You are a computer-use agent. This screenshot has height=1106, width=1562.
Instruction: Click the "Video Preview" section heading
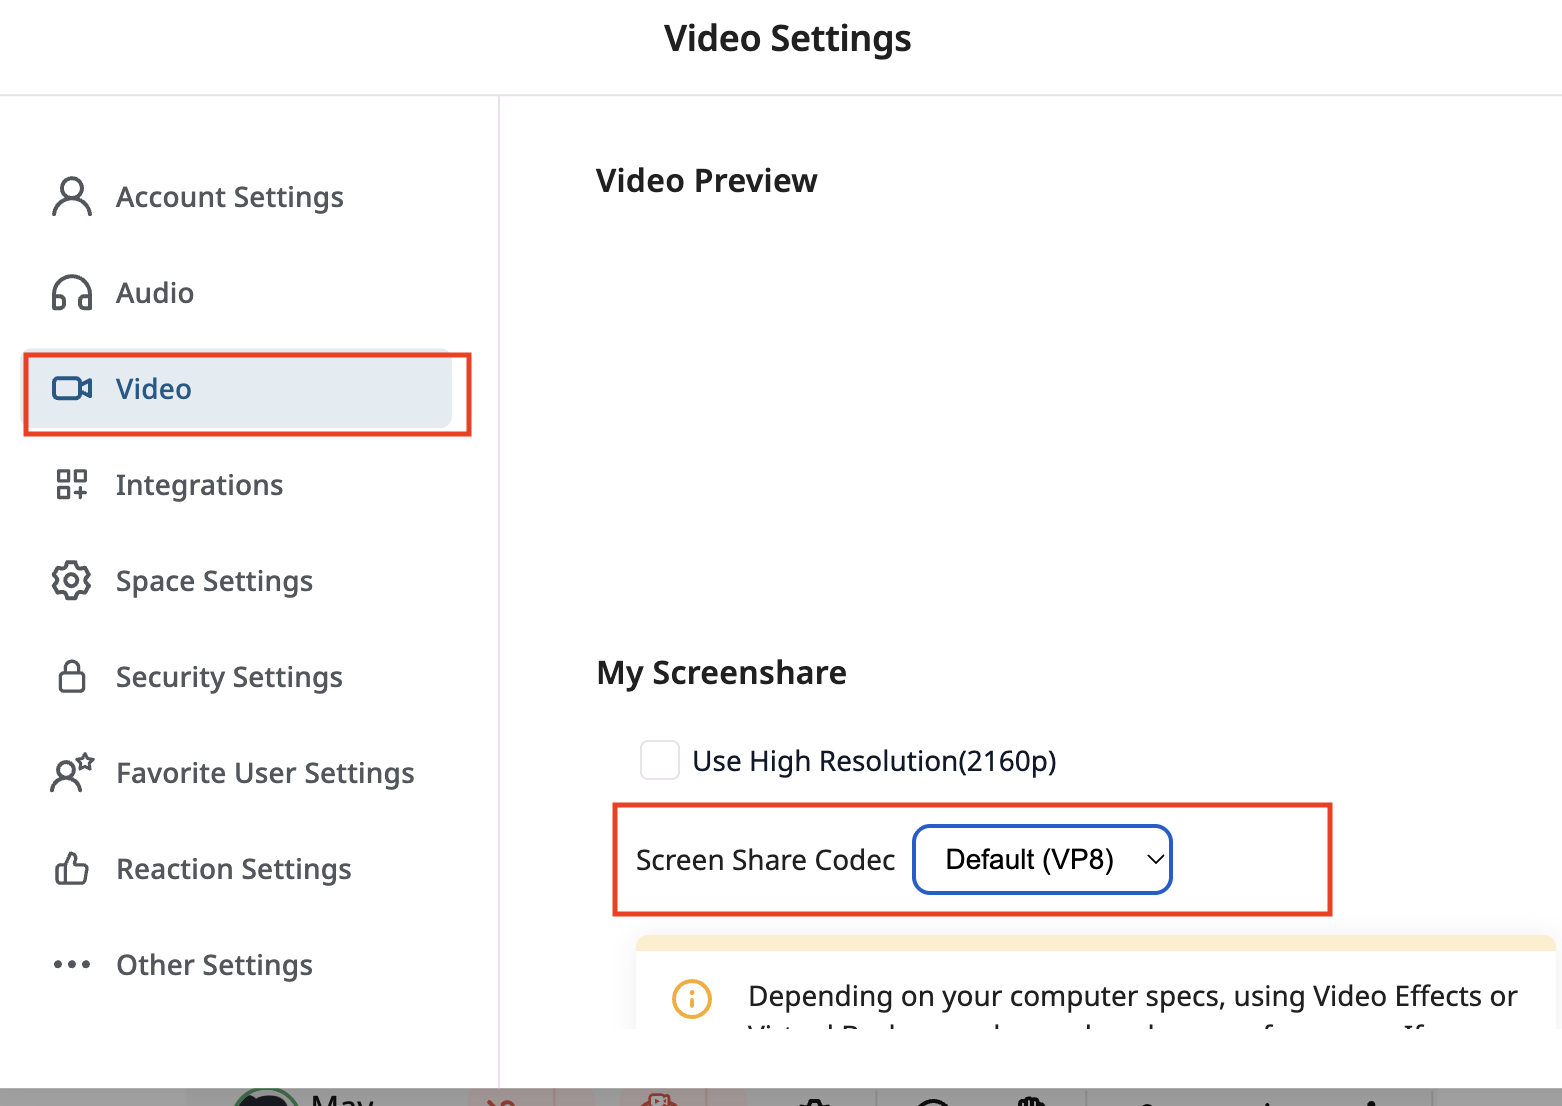tap(706, 181)
